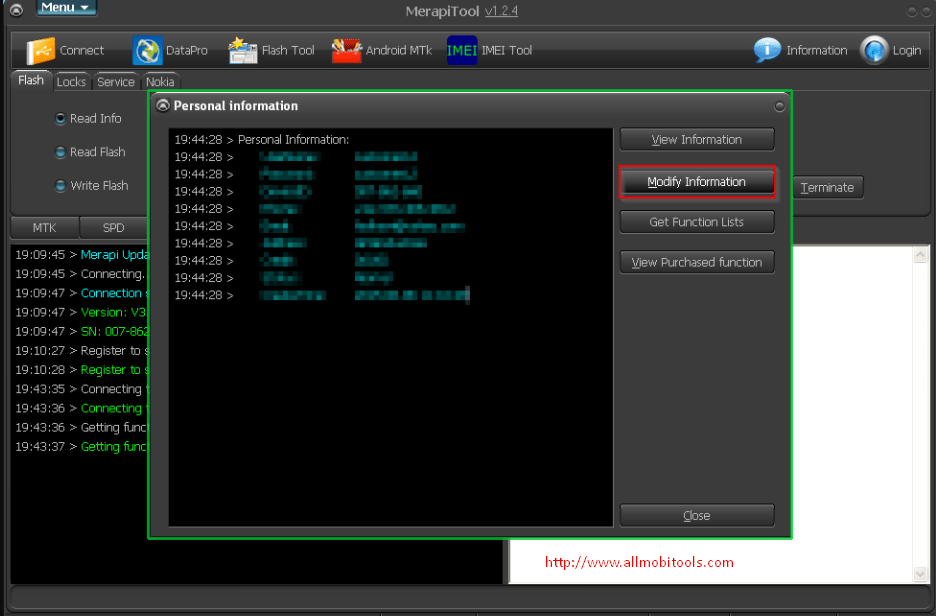Enable the Write Flash radio button
This screenshot has height=616, width=936.
coord(60,186)
